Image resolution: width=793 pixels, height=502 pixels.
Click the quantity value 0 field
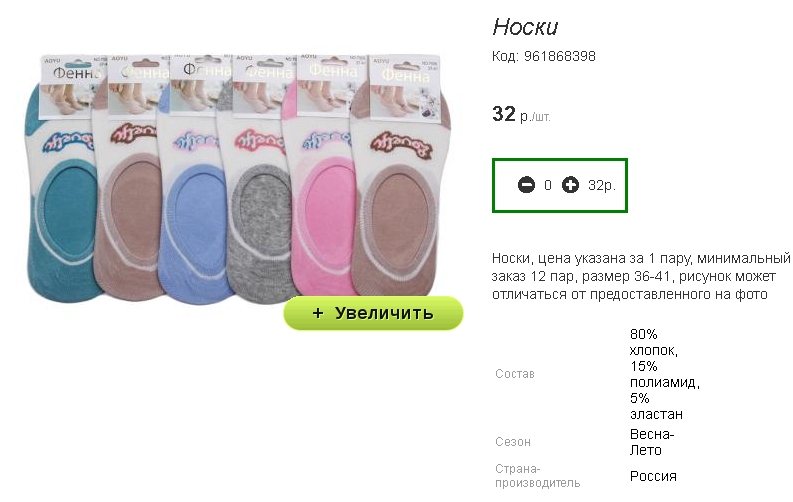tap(548, 186)
